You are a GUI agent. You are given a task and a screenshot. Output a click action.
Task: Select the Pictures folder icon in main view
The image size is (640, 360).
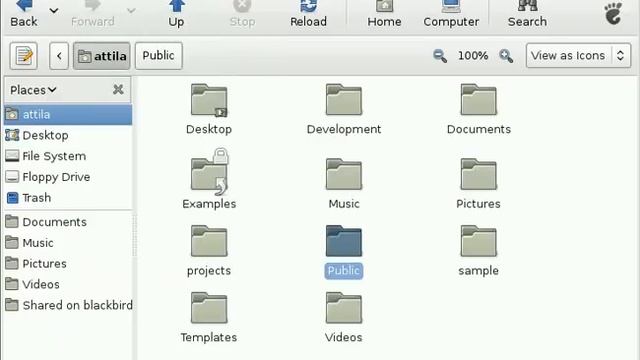(478, 174)
